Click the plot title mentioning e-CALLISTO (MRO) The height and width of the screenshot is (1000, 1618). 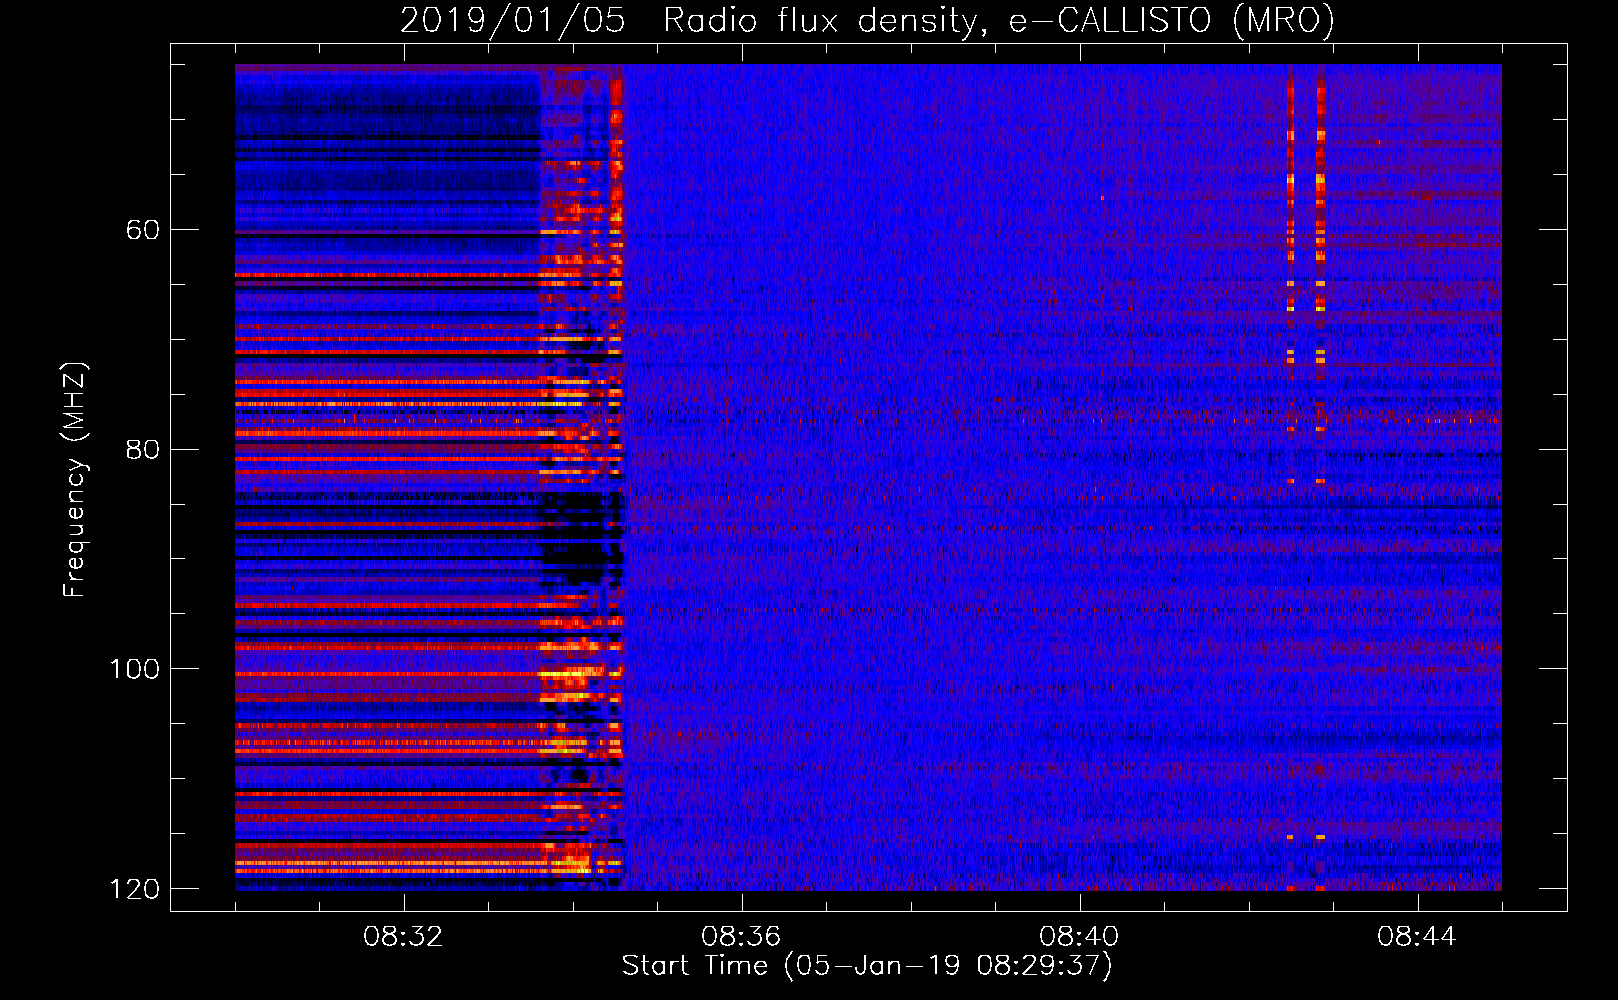tap(867, 21)
